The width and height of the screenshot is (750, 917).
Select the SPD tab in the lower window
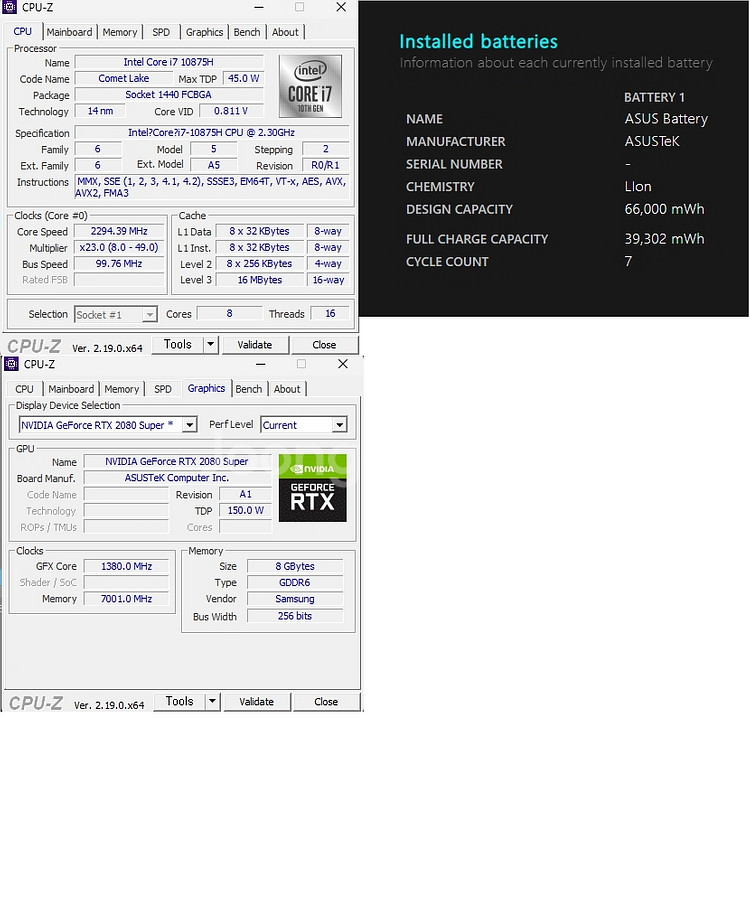pyautogui.click(x=163, y=389)
